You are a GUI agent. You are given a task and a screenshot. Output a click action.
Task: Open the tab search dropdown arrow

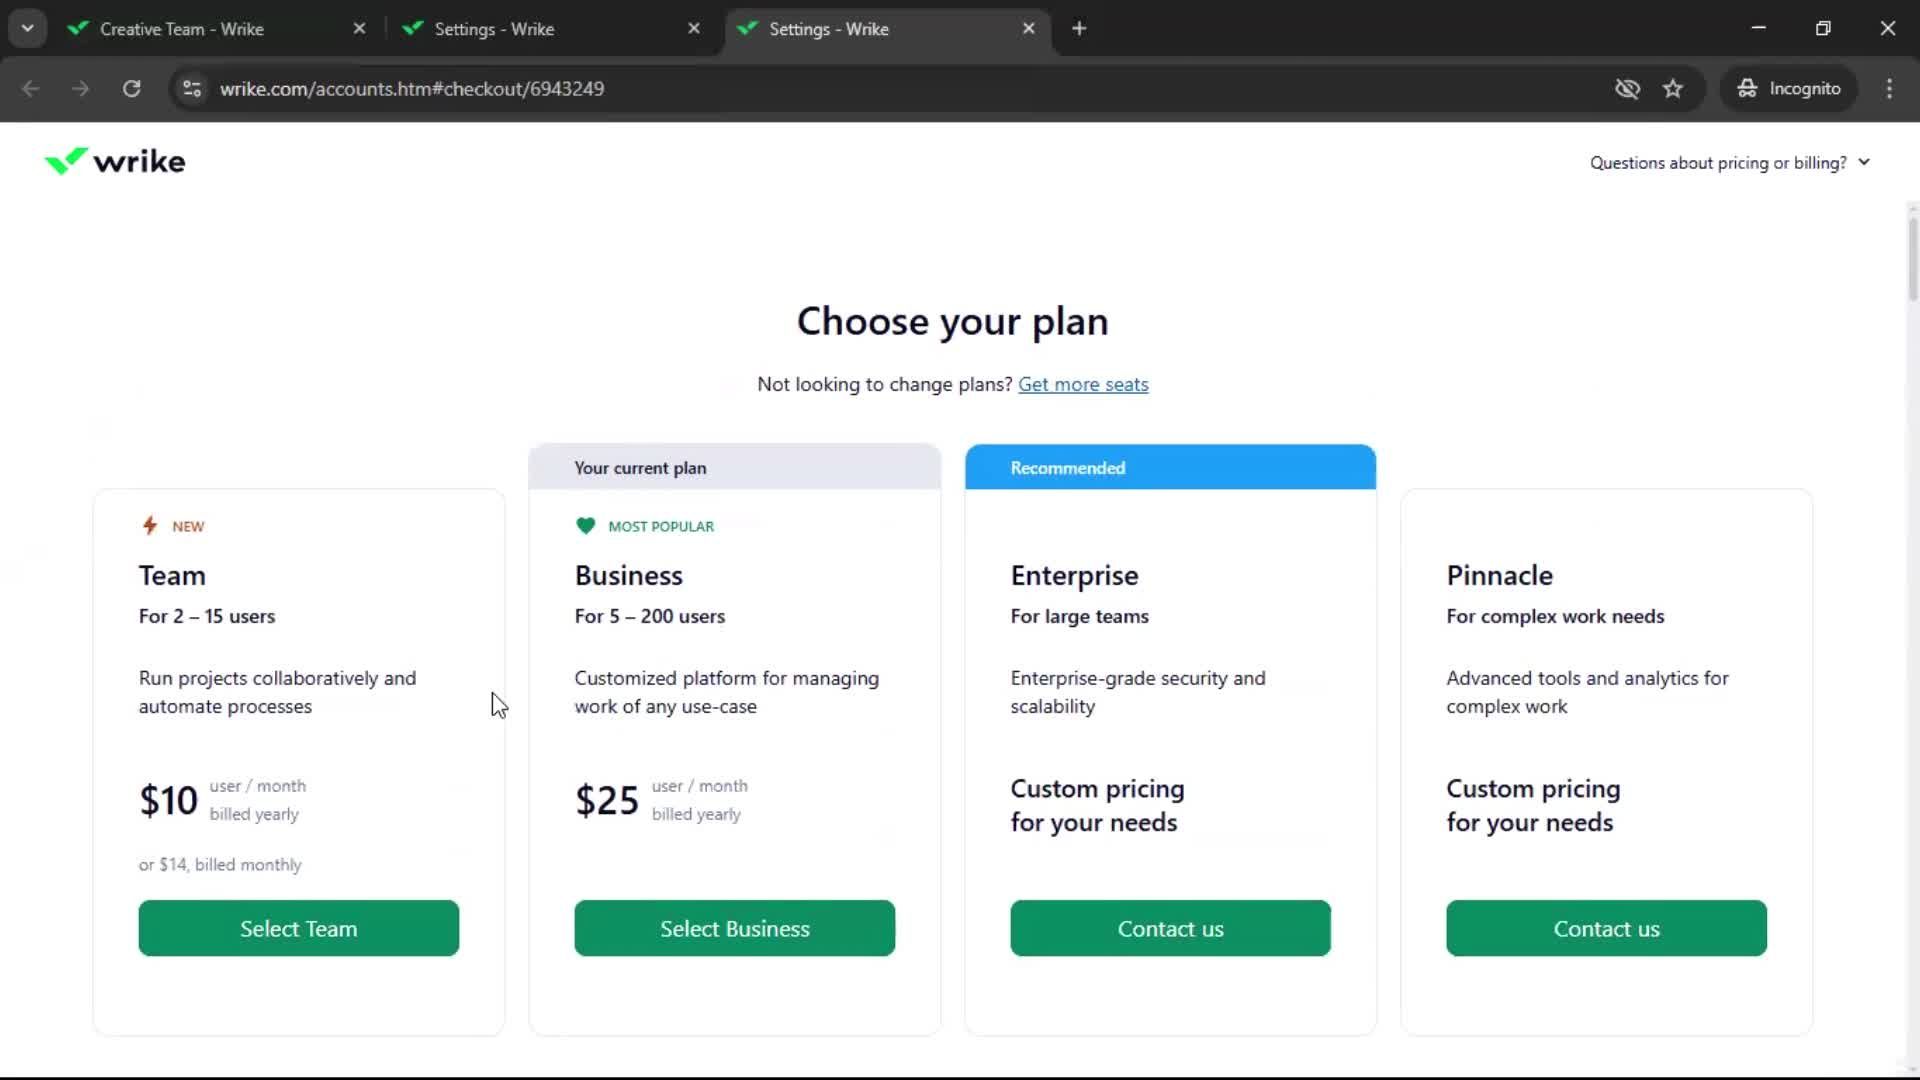coord(28,29)
